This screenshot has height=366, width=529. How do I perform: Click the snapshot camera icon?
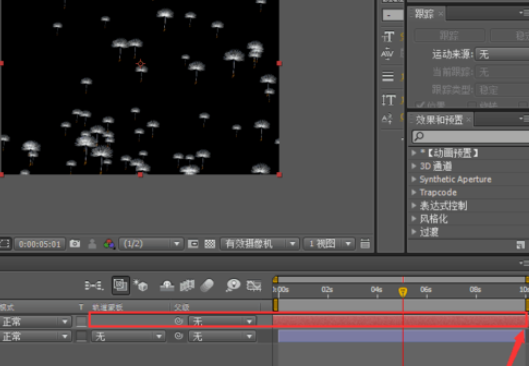click(x=75, y=244)
